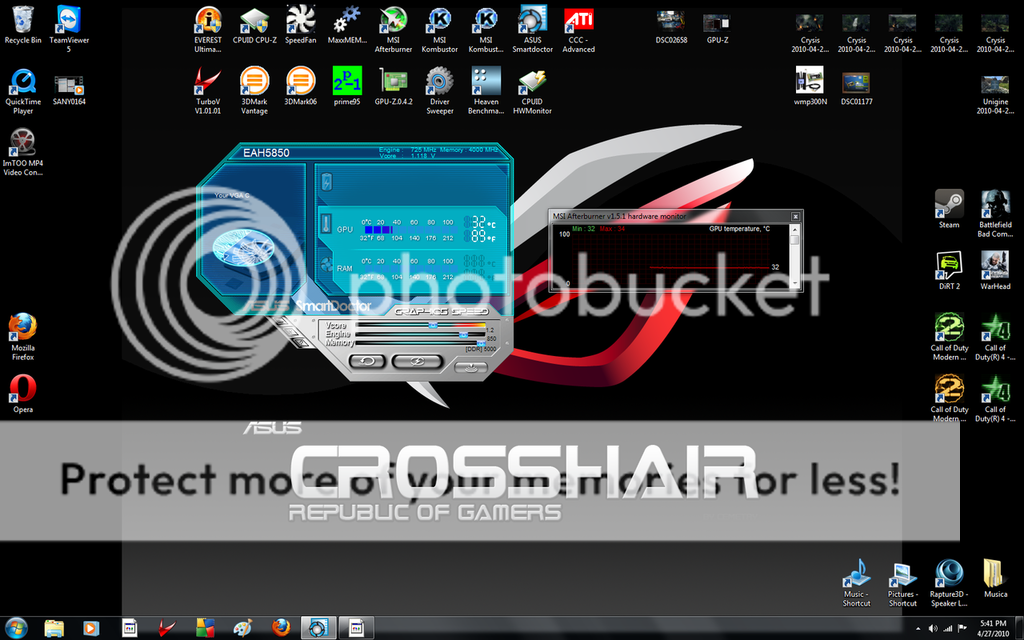1024x640 pixels.
Task: Click SmartDoctor reset (undo arrow) button
Action: (367, 360)
